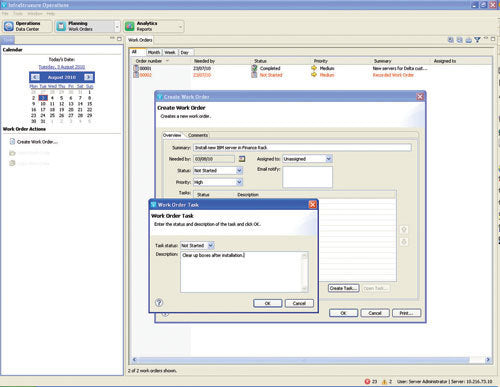
Task: Click the second icon in the Work Orders toolbar
Action: 460,40
